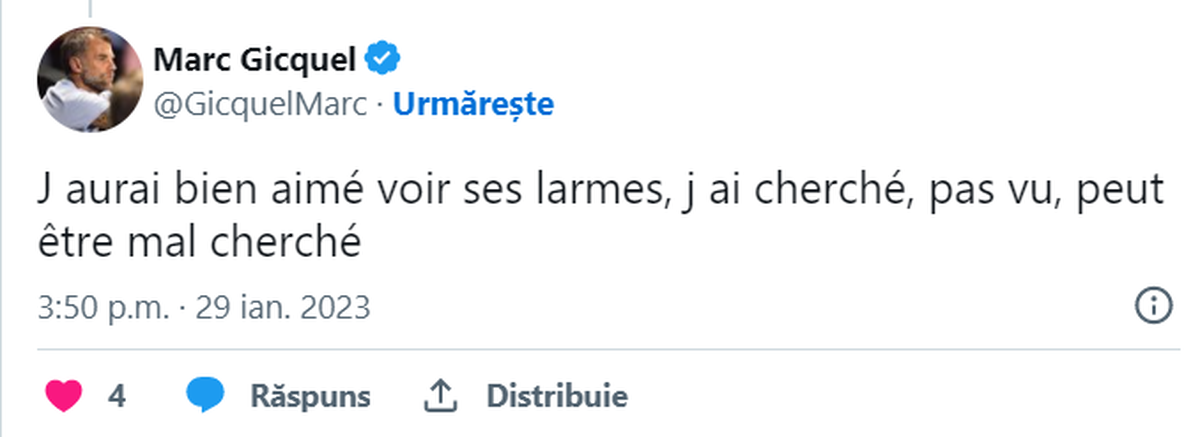This screenshot has height=437, width=1200.
Task: Click the Răspuns reply label
Action: tap(309, 397)
